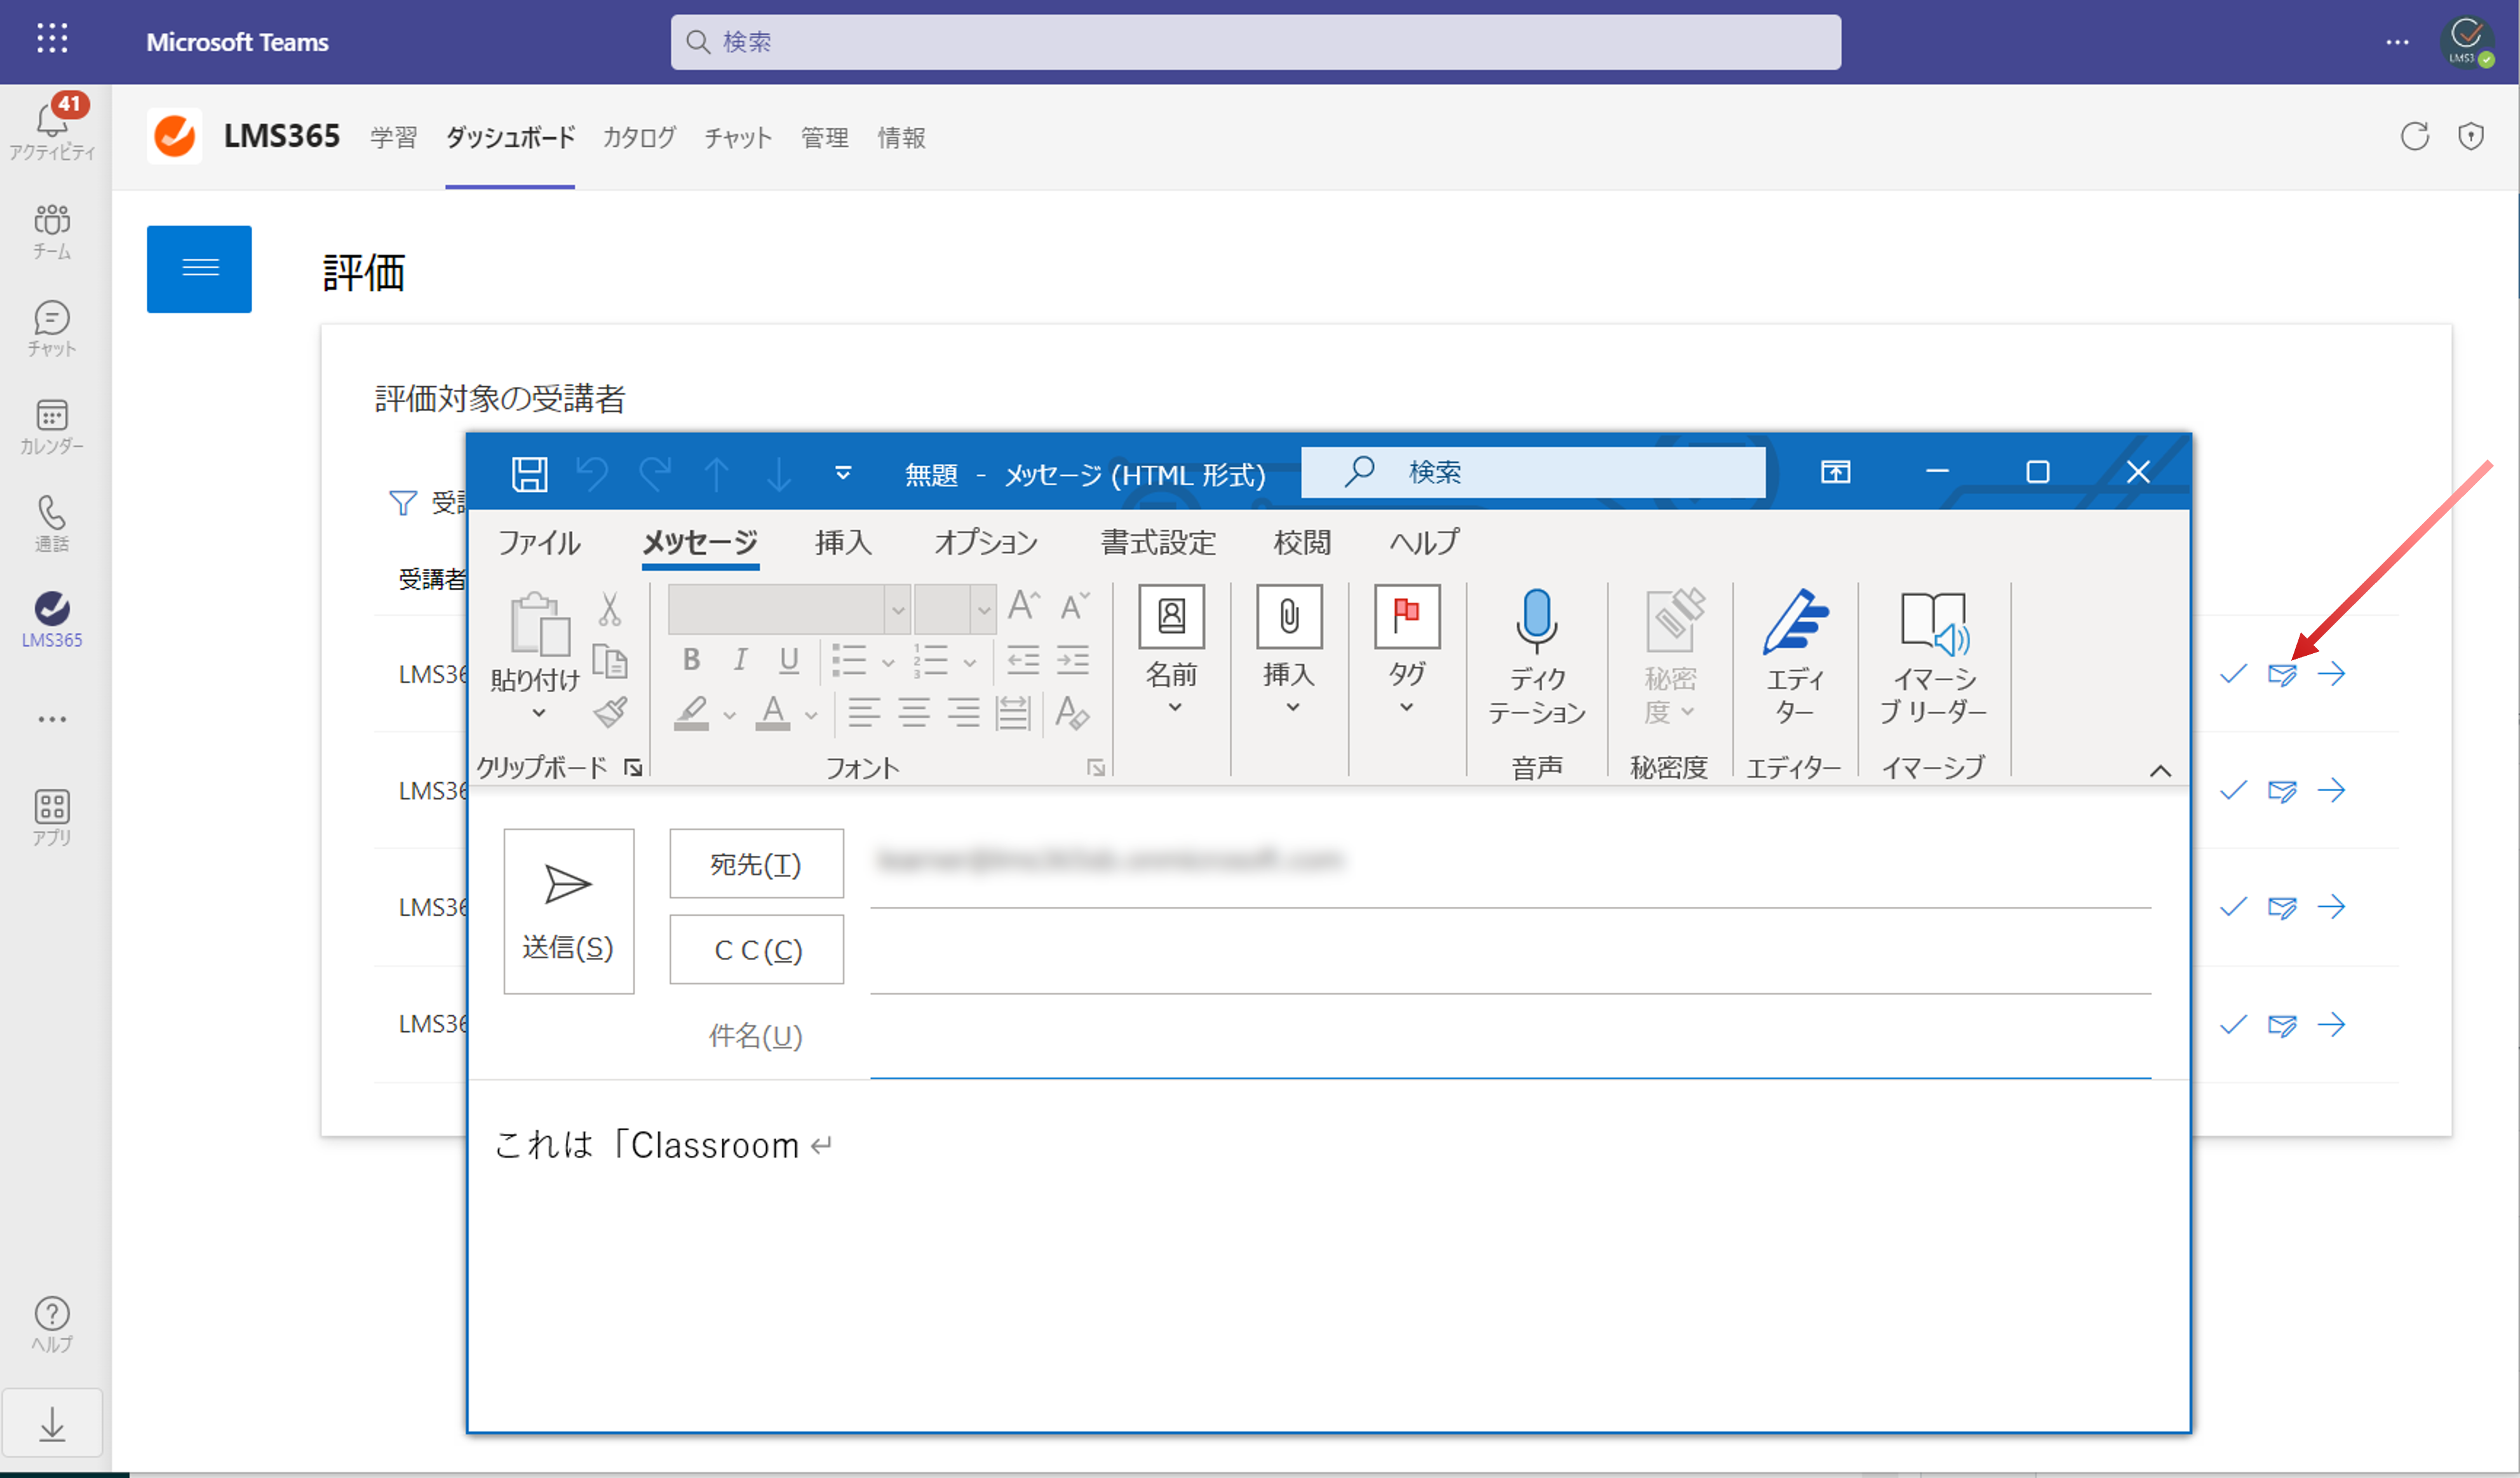The image size is (2520, 1478).
Task: Click Format Painter brush icon
Action: pos(610,712)
